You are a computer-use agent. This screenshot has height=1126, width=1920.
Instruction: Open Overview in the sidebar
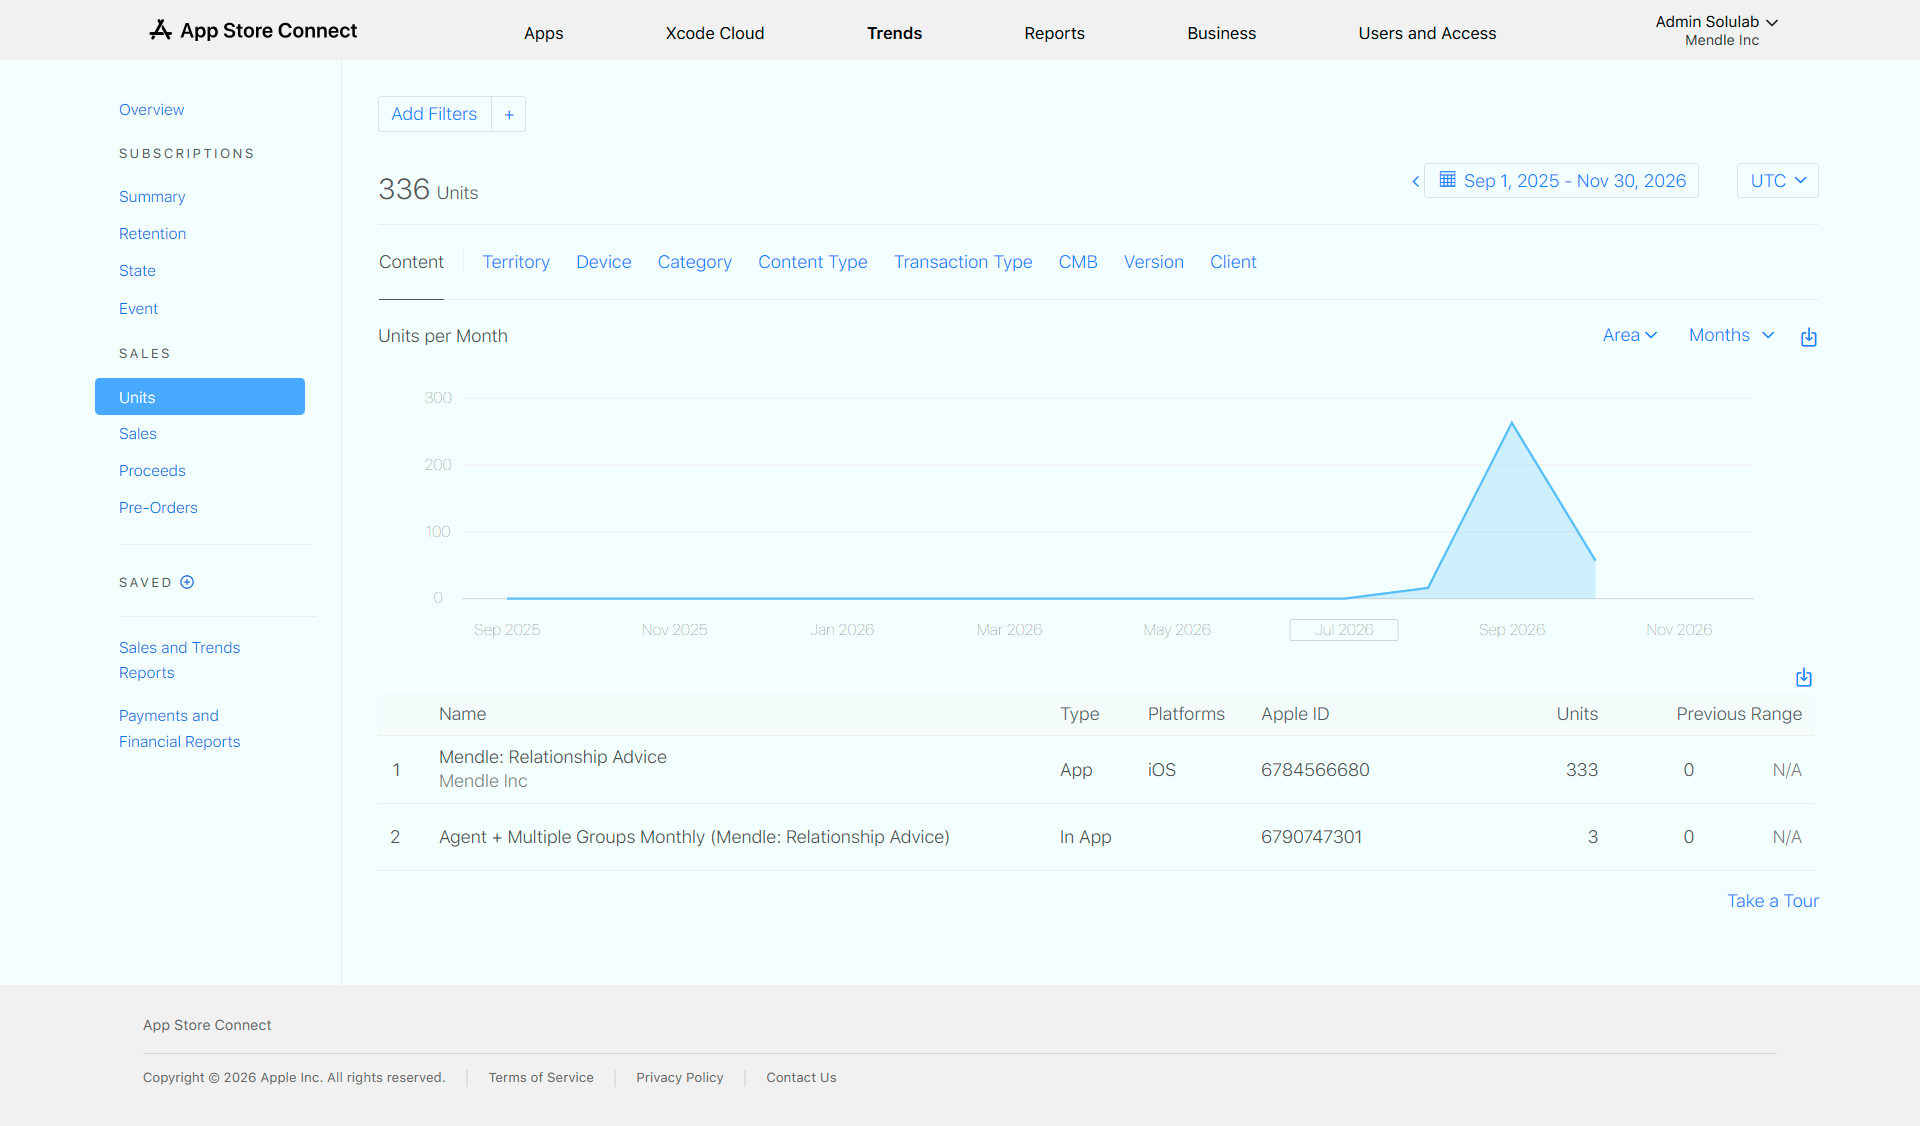click(151, 110)
